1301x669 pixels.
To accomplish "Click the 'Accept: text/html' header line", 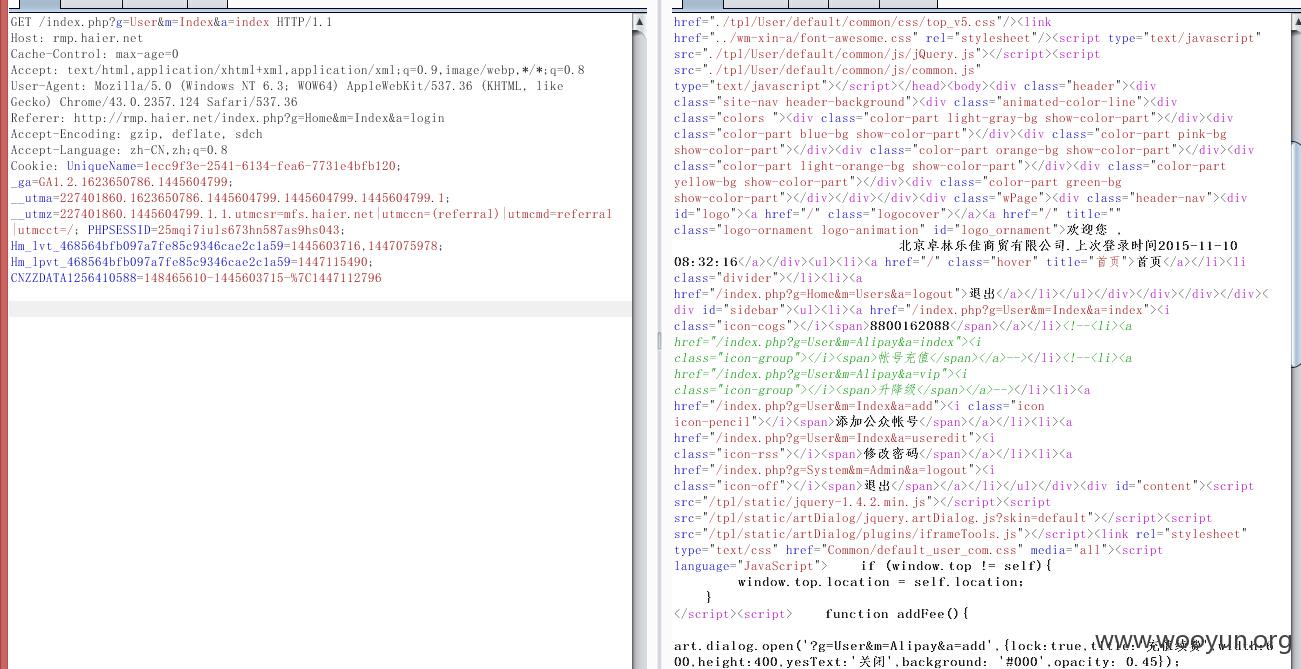I will [298, 70].
